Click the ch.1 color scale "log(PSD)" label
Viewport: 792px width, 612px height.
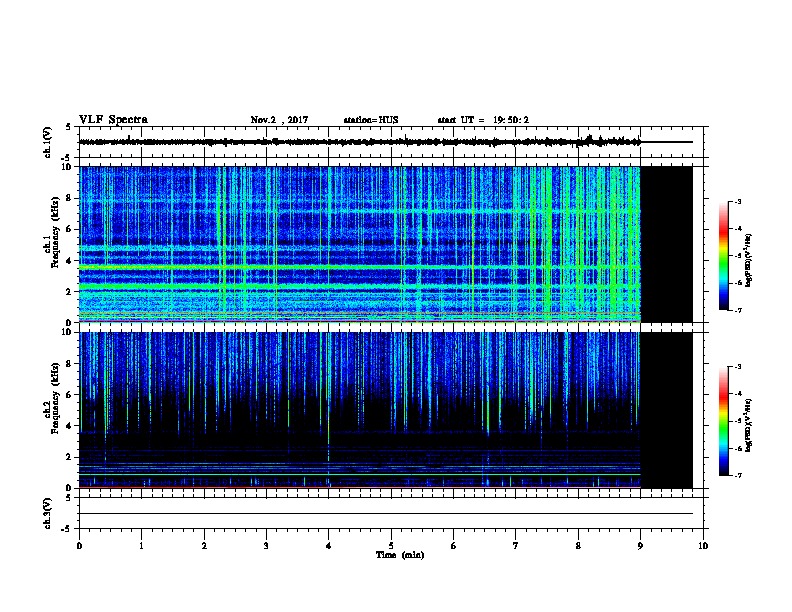click(x=749, y=260)
